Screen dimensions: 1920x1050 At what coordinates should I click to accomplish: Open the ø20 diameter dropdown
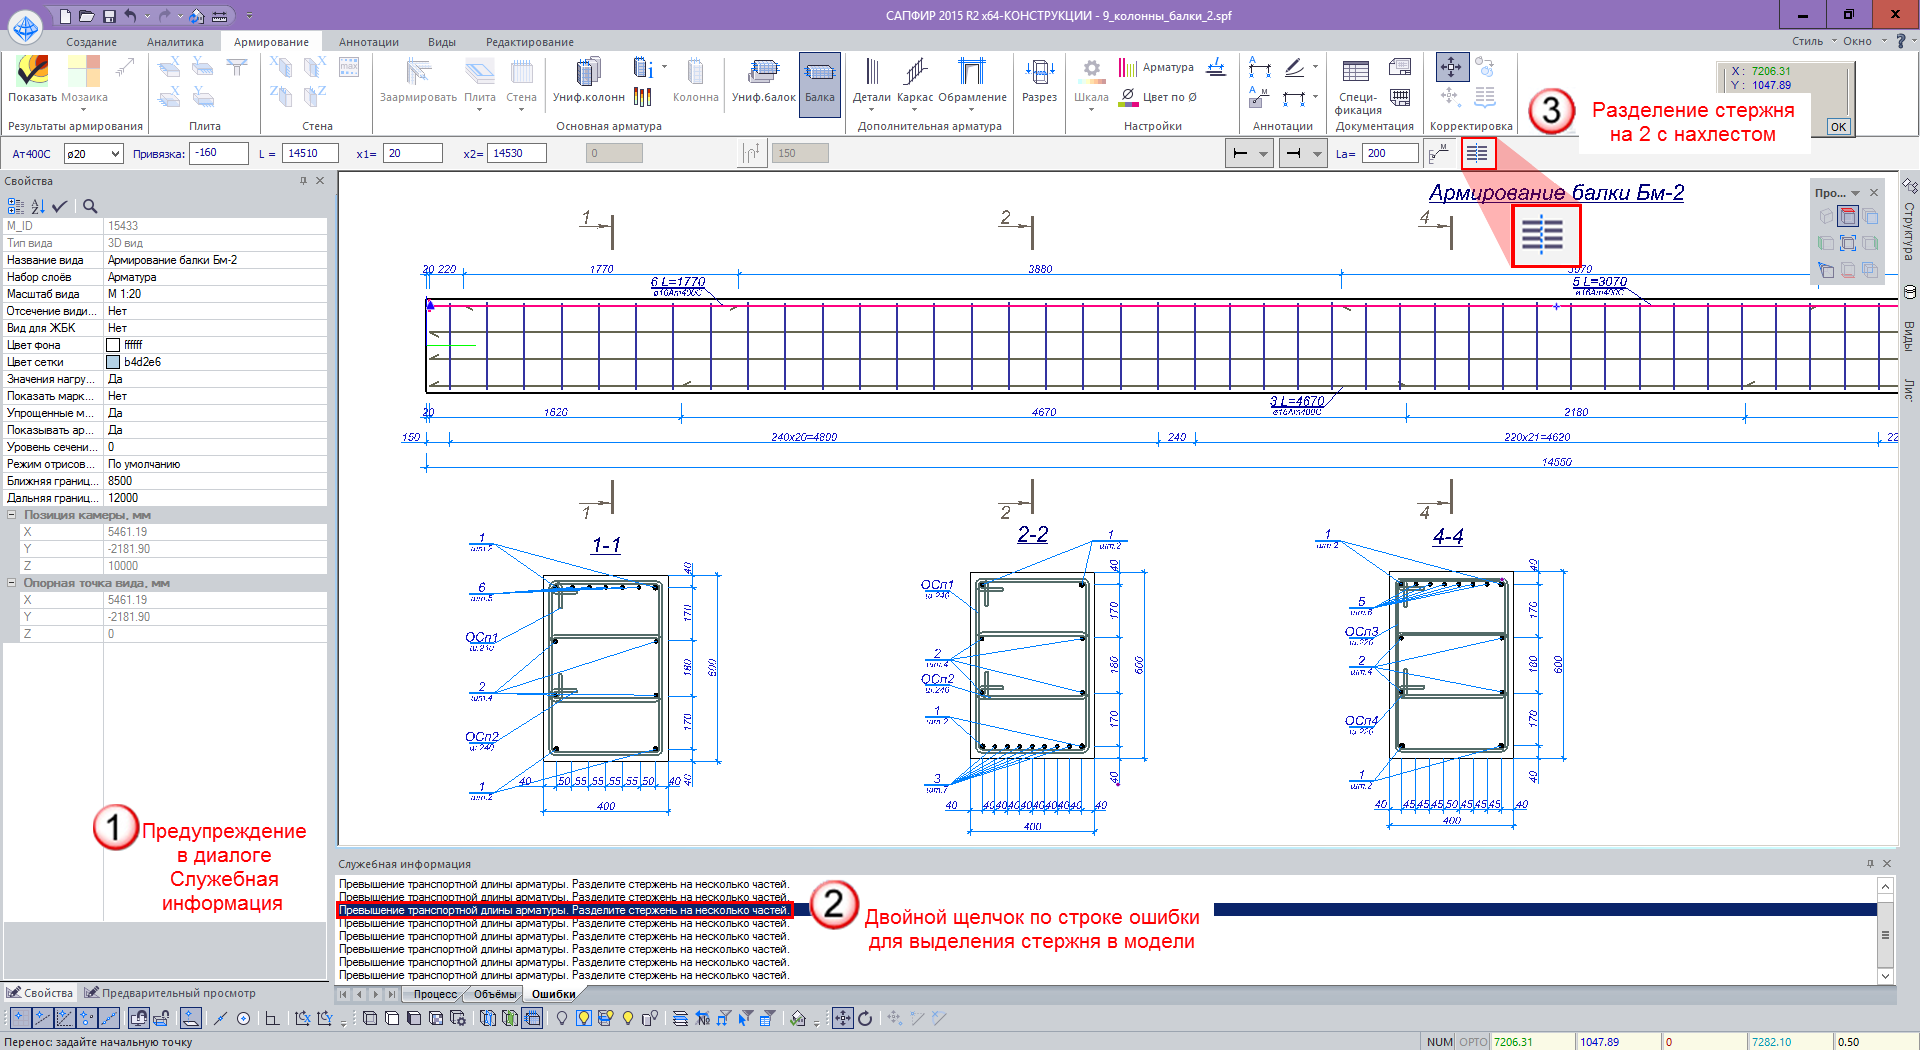click(115, 153)
